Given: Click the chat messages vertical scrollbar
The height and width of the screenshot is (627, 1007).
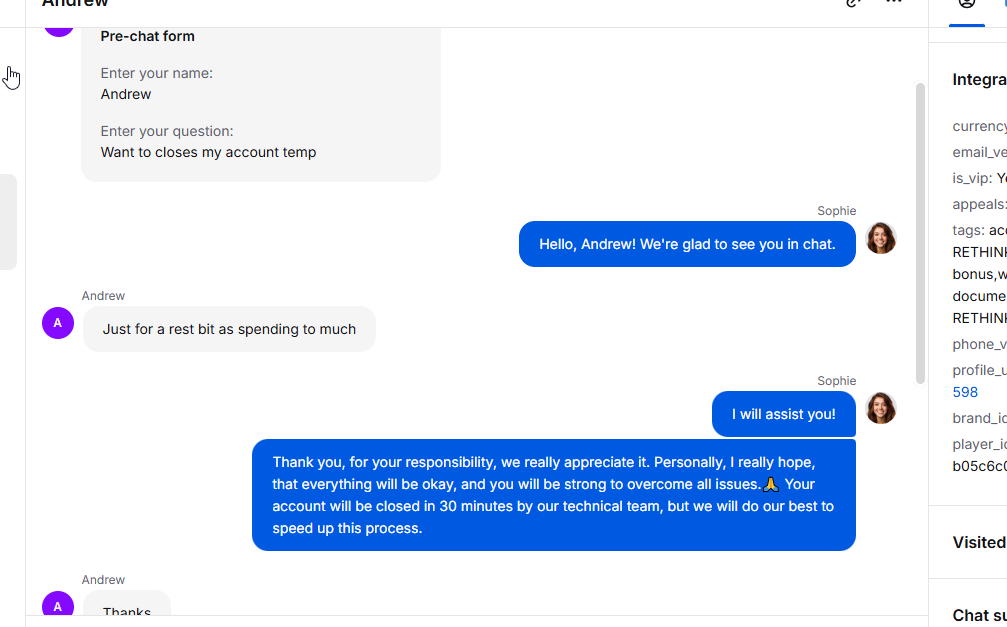Looking at the screenshot, I should point(920,232).
